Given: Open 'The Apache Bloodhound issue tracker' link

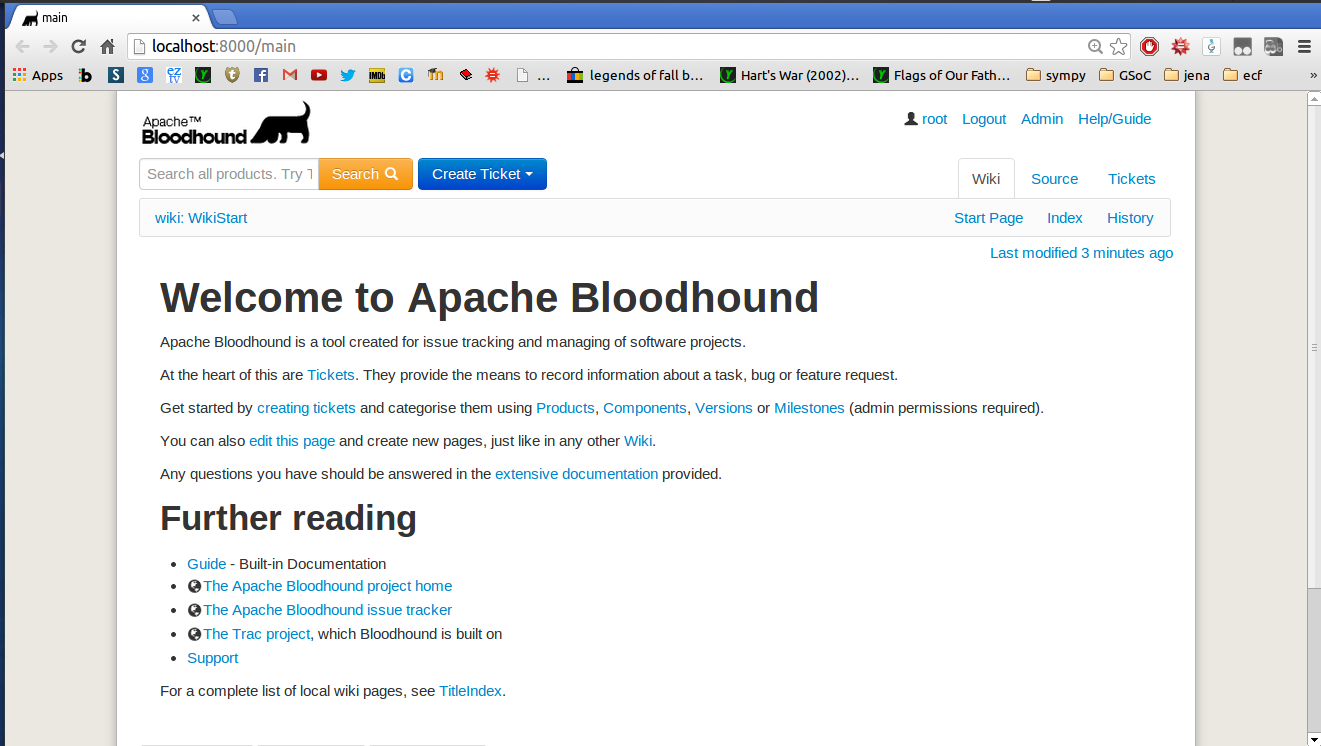Looking at the screenshot, I should [327, 610].
